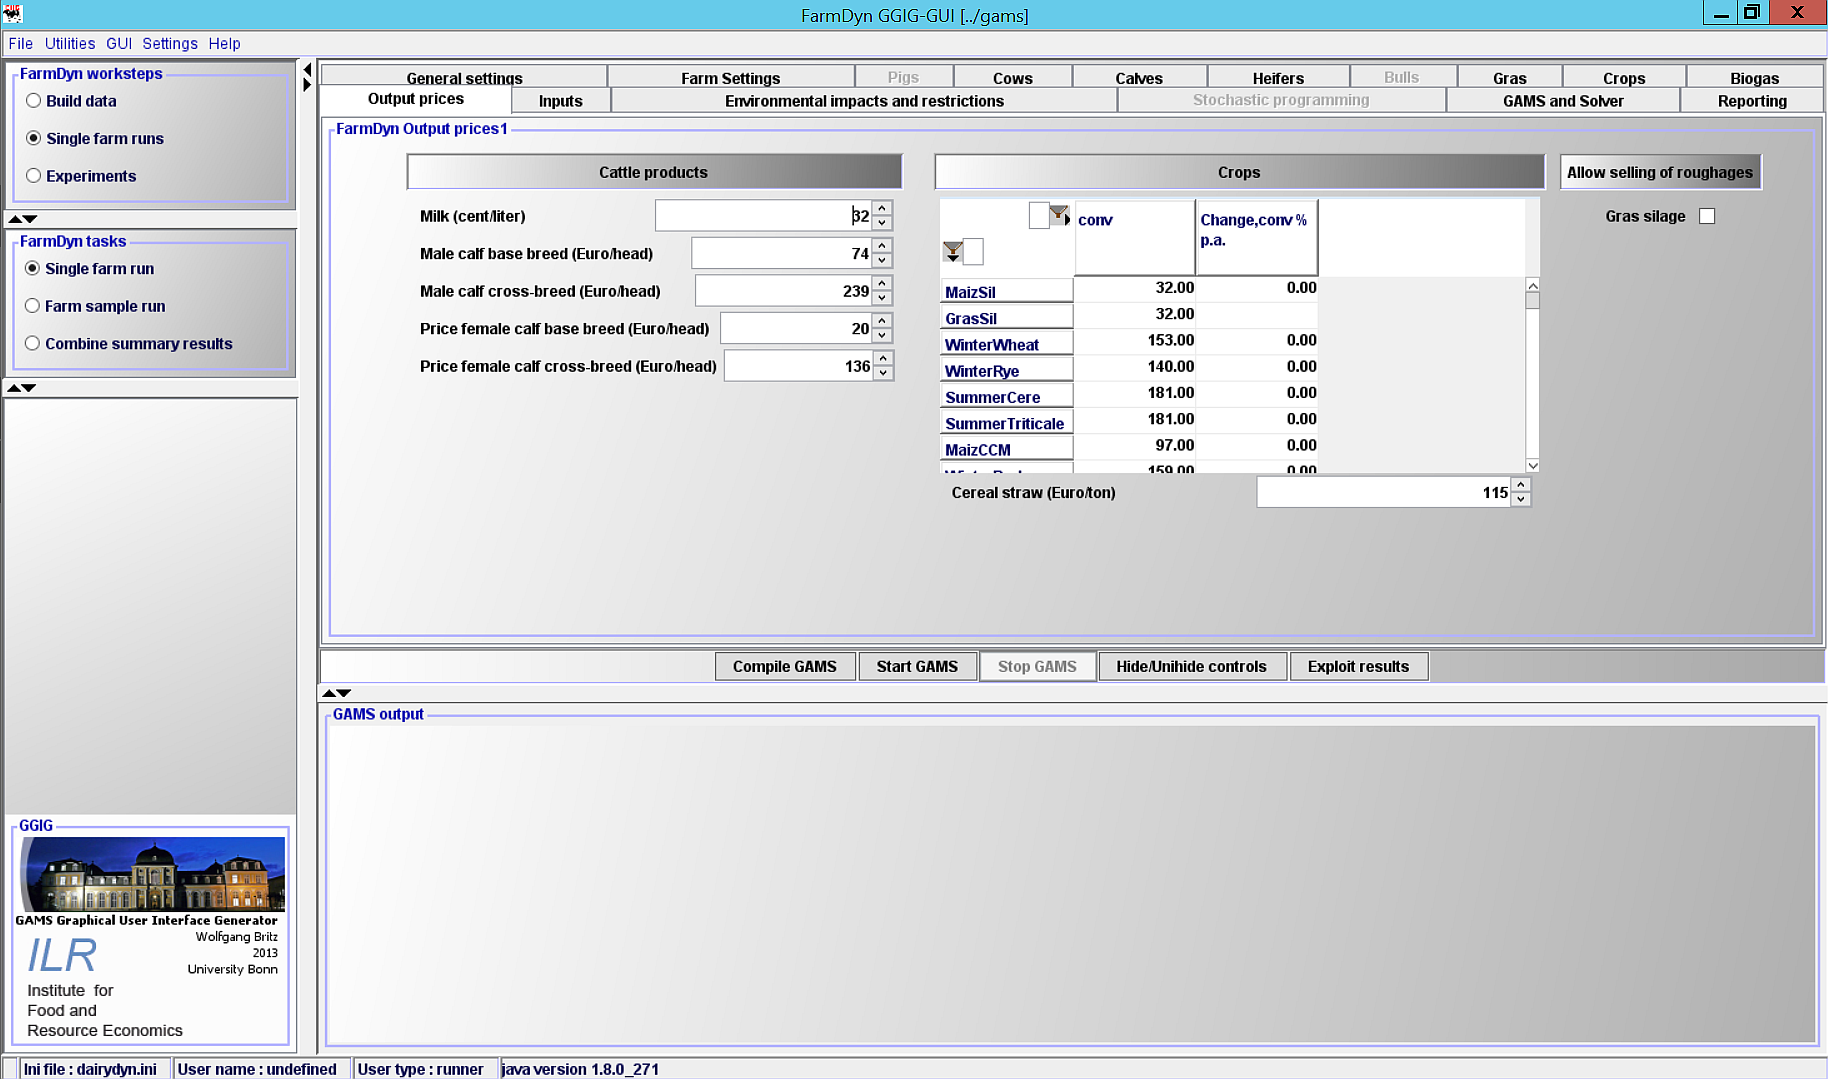Open the Gras tab
Screen dimensions: 1828x1079
pyautogui.click(x=1510, y=77)
